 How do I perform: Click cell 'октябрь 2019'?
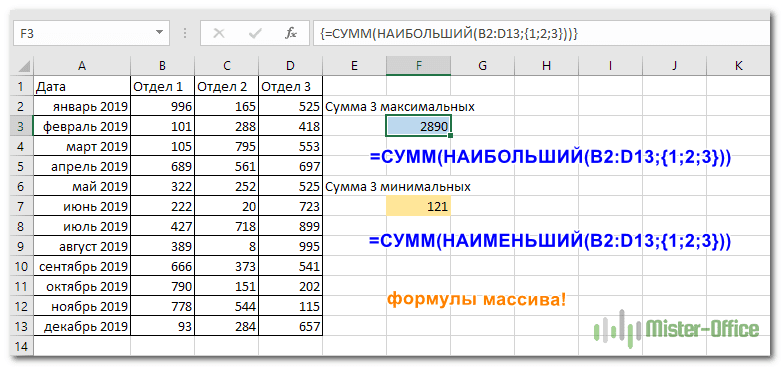(82, 286)
